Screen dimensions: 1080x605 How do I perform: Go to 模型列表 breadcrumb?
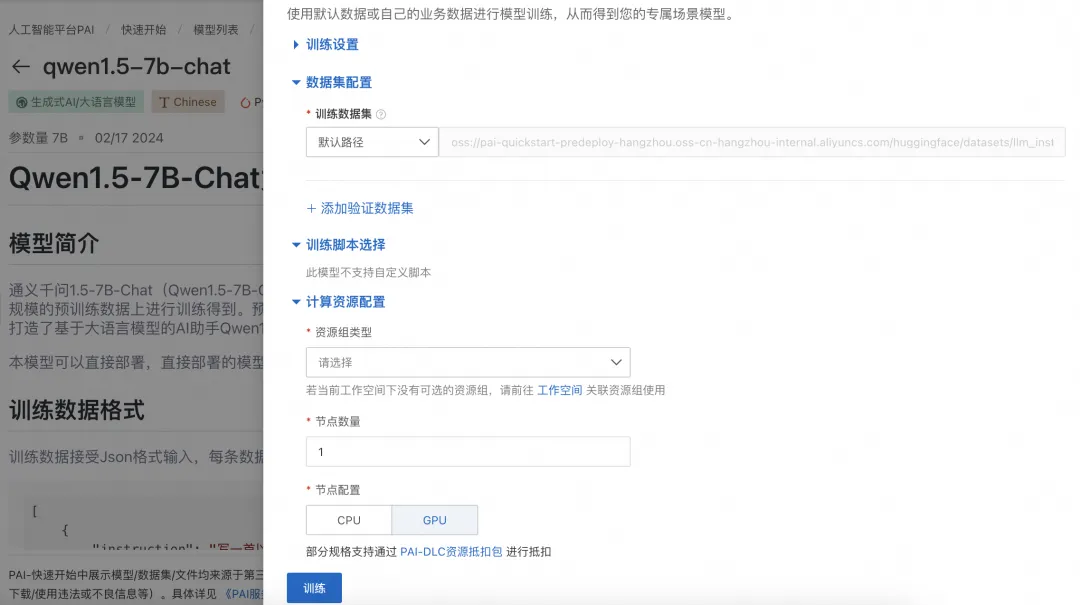(216, 30)
